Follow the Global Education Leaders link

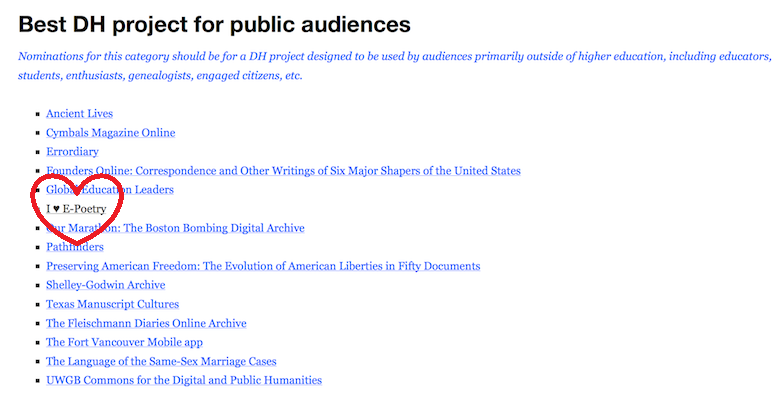pos(109,190)
